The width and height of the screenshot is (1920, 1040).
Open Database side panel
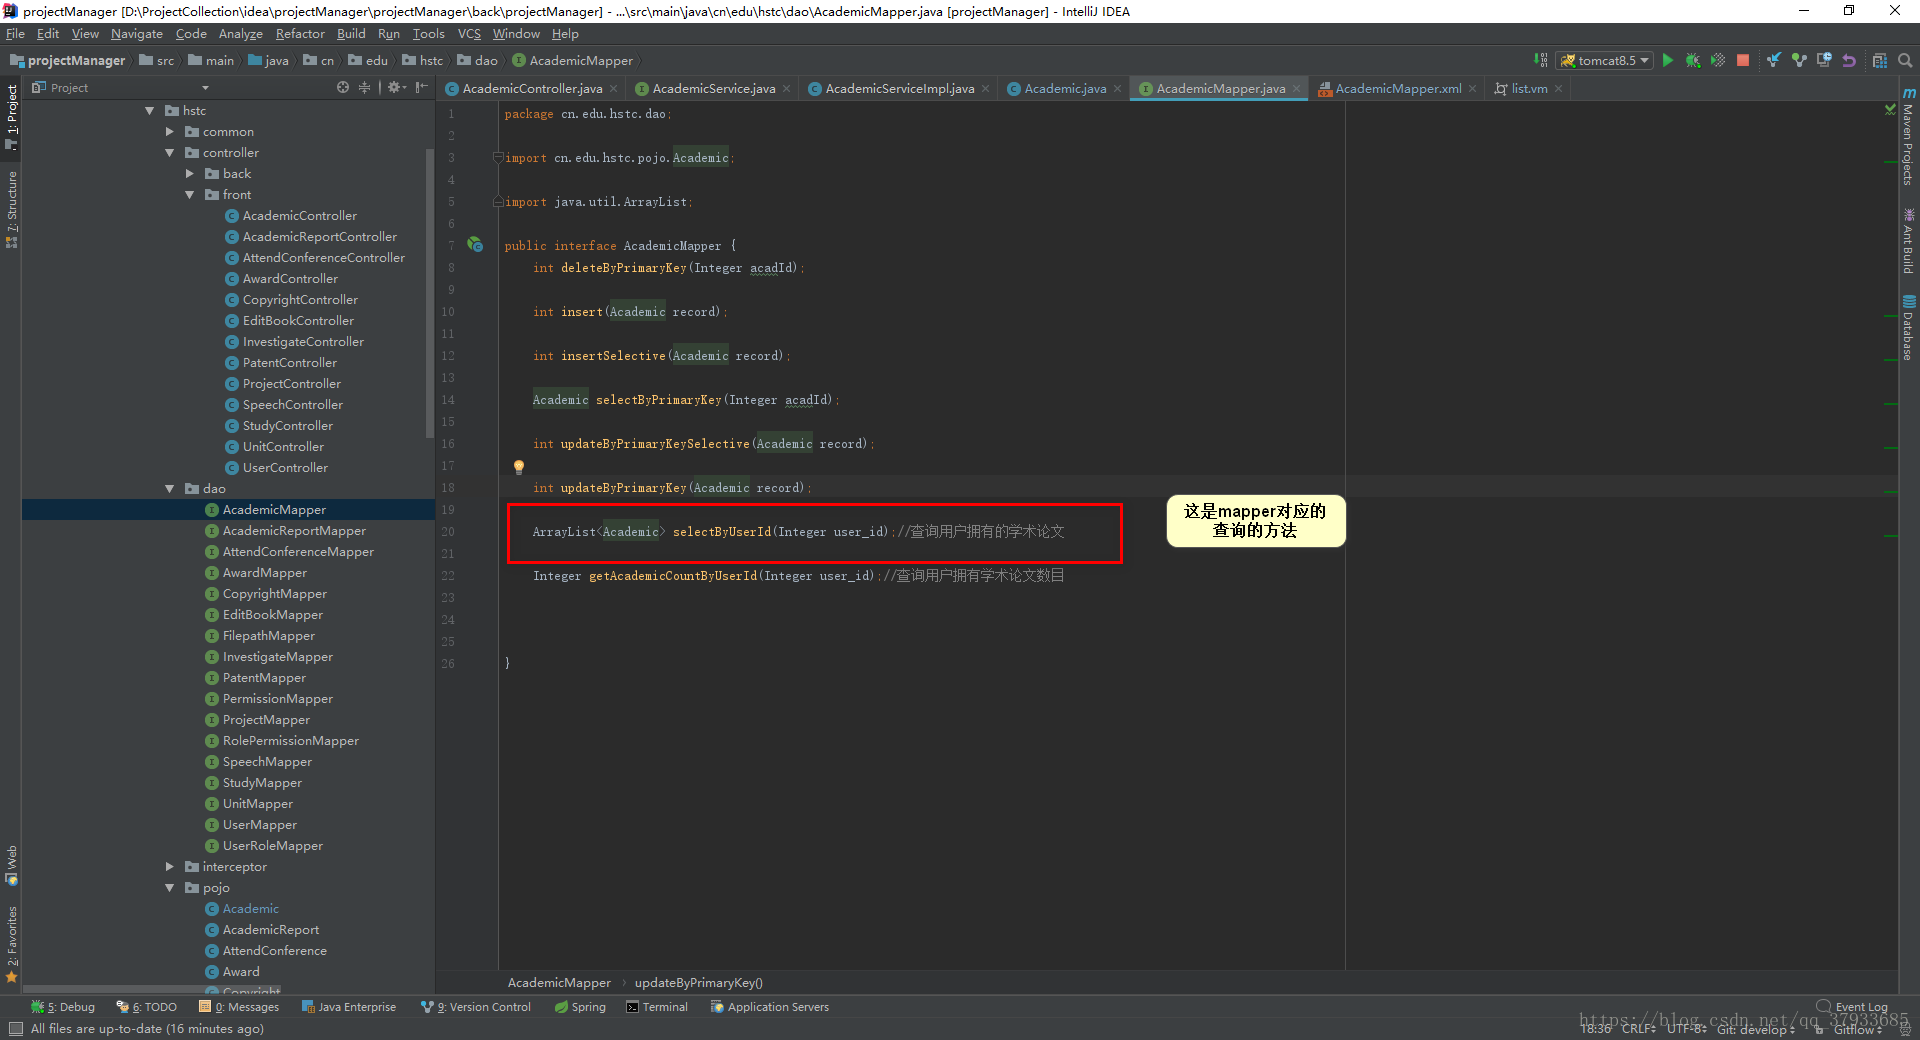pyautogui.click(x=1909, y=327)
